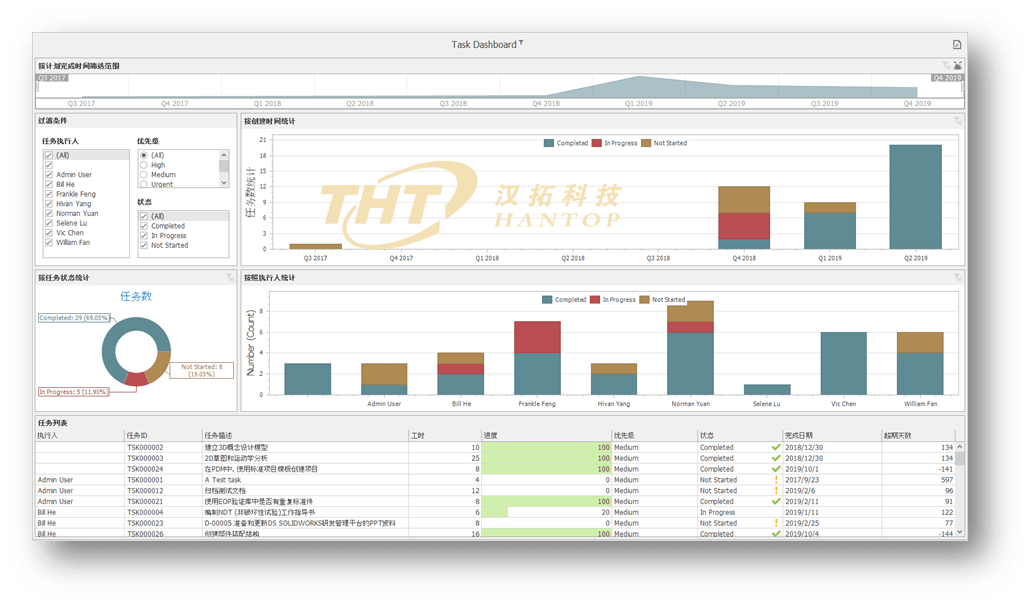Viewport: 1033px width, 606px height.
Task: Click task list scrollbar down arrow
Action: pyautogui.click(x=960, y=532)
